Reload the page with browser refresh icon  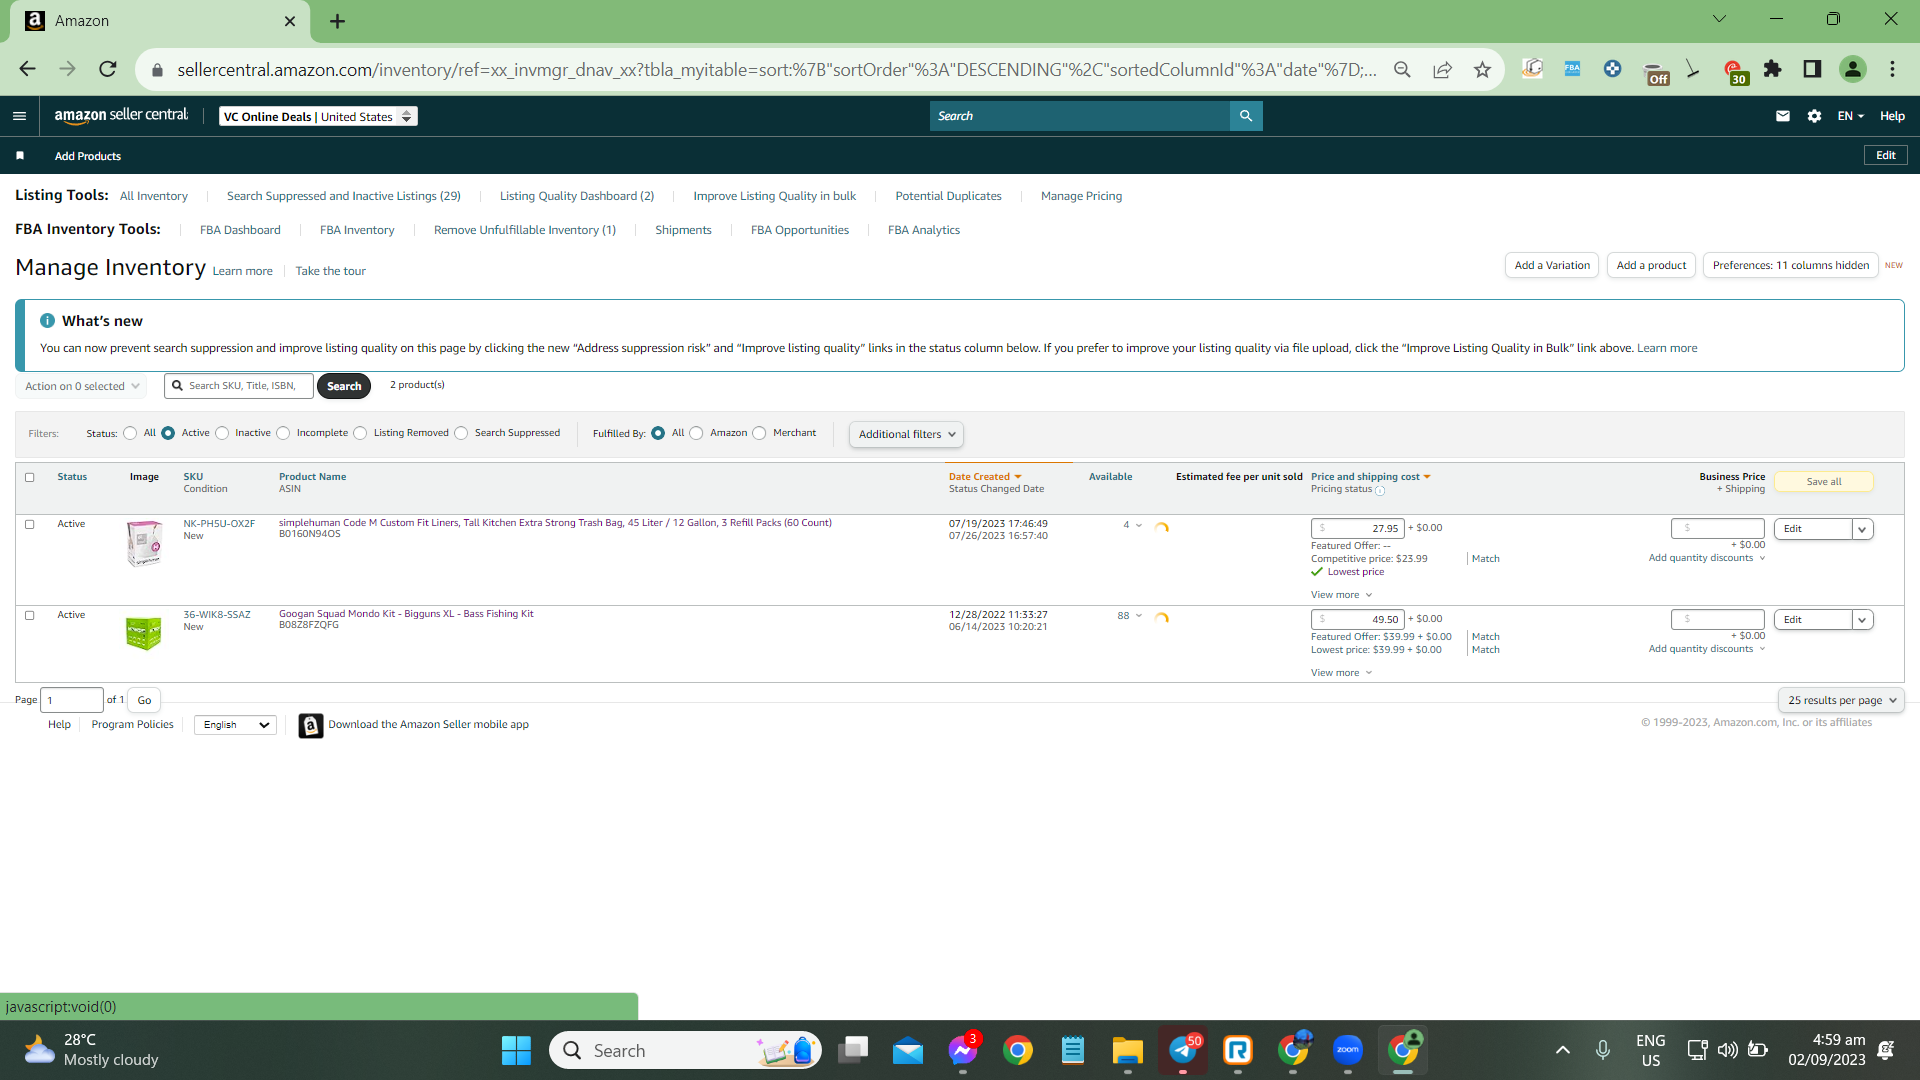pyautogui.click(x=108, y=69)
